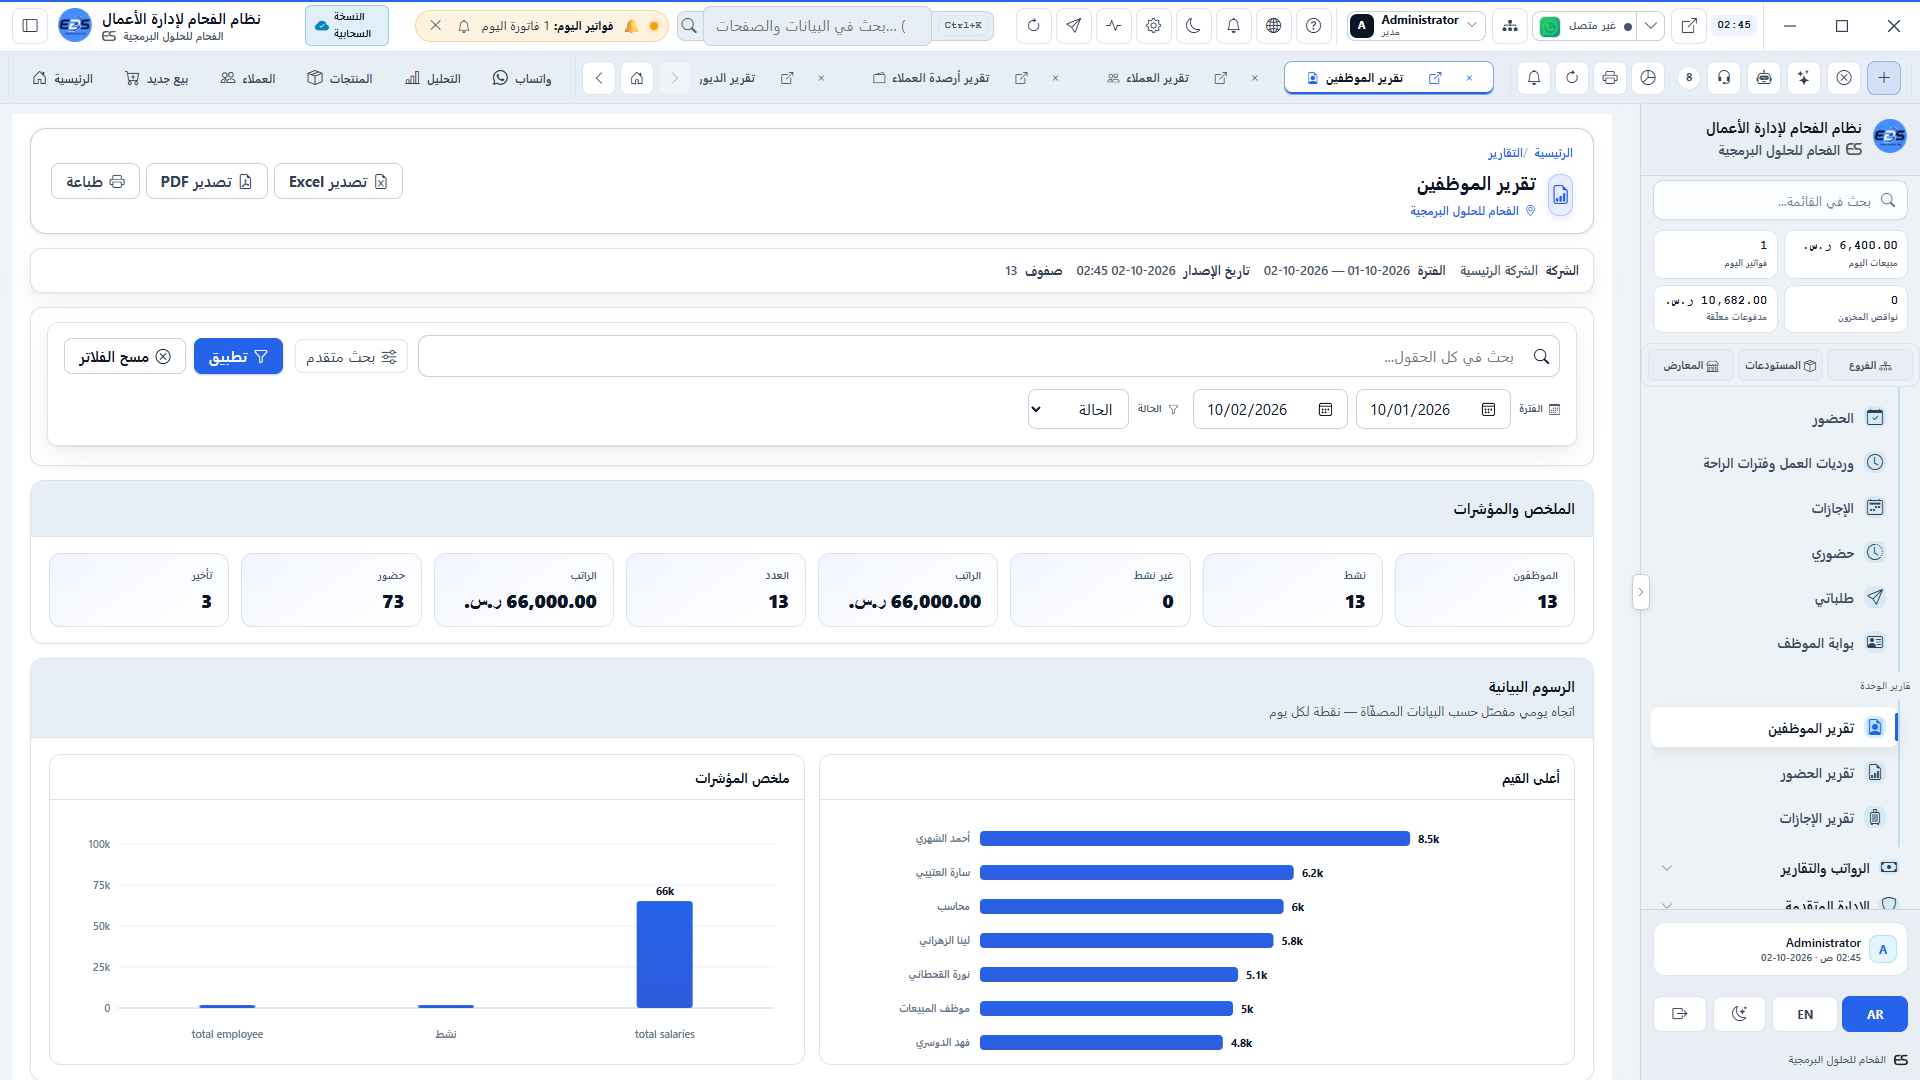This screenshot has height=1080, width=1920.
Task: Open the الحالة status dropdown filter
Action: click(x=1078, y=410)
